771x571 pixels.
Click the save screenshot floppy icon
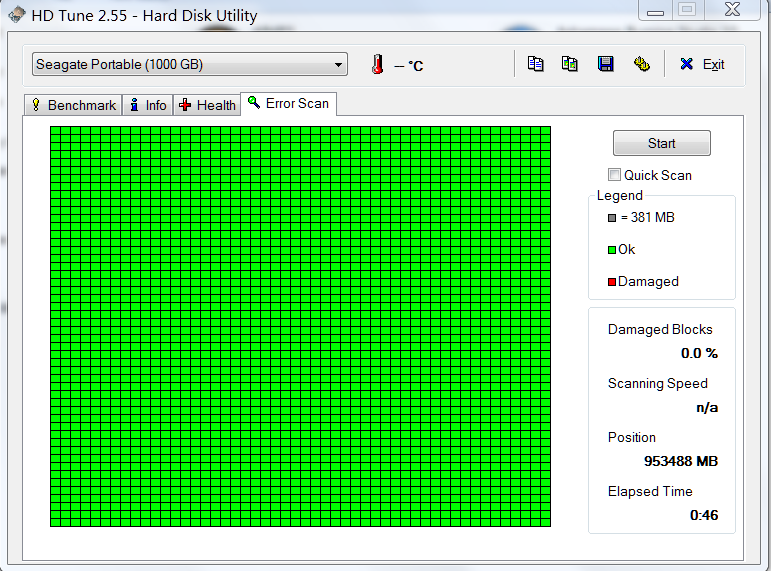(605, 64)
